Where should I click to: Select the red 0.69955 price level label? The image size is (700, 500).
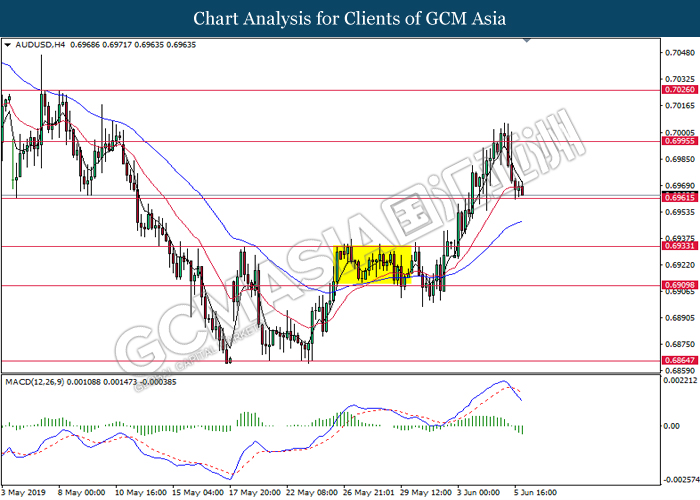pyautogui.click(x=680, y=141)
